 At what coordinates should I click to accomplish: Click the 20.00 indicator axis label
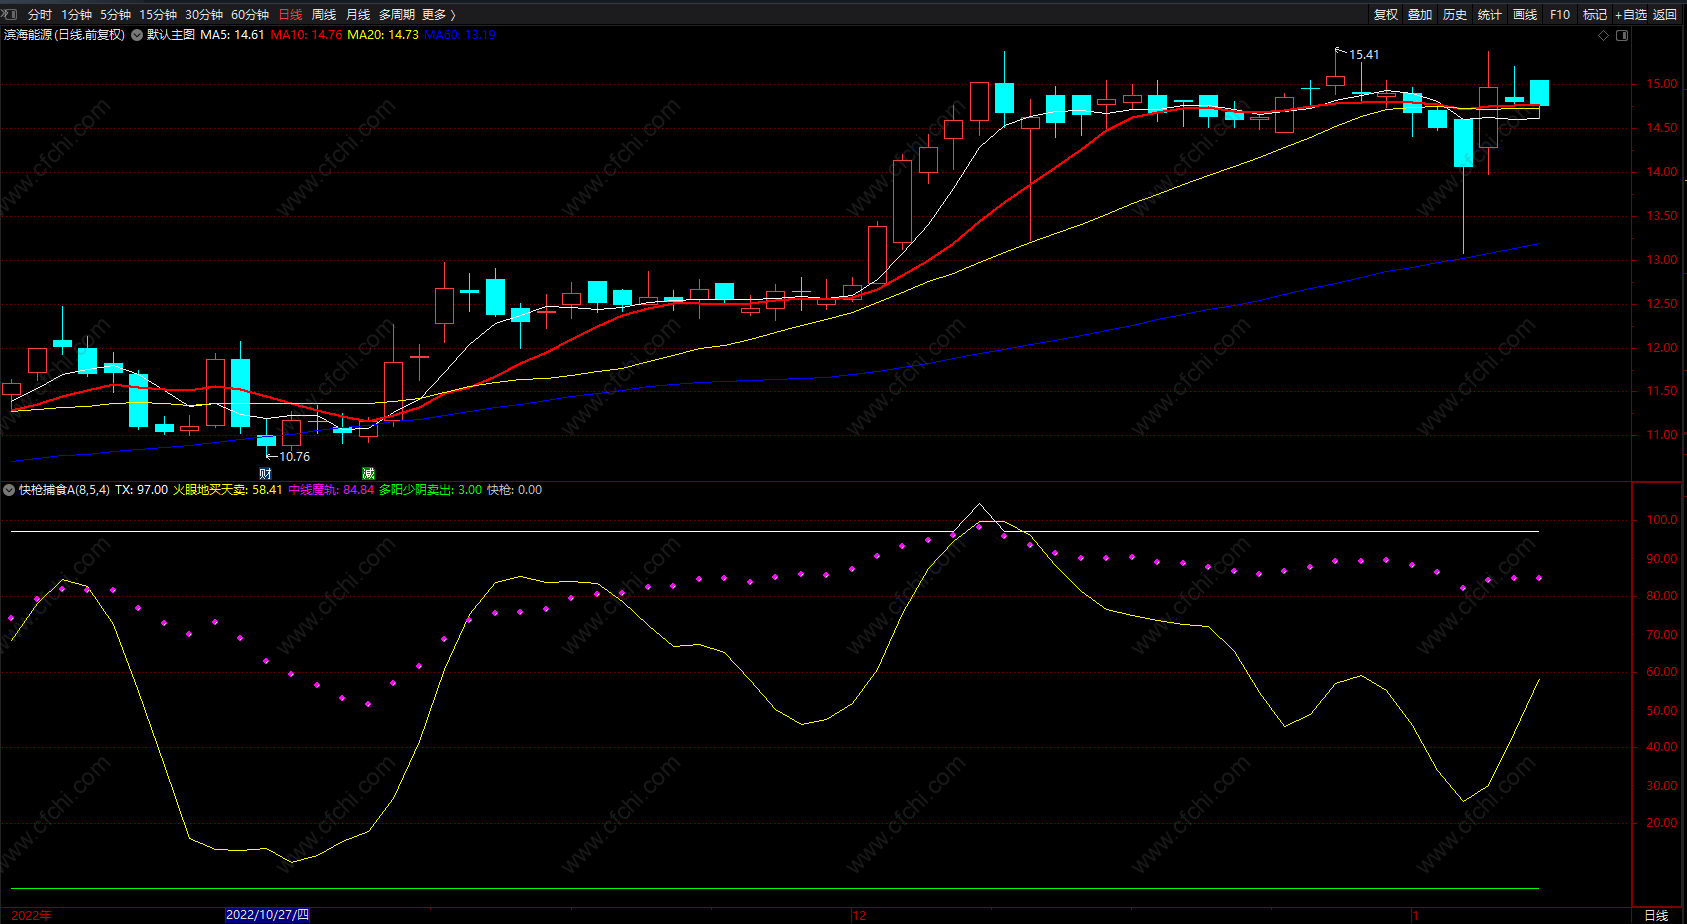pos(1662,823)
